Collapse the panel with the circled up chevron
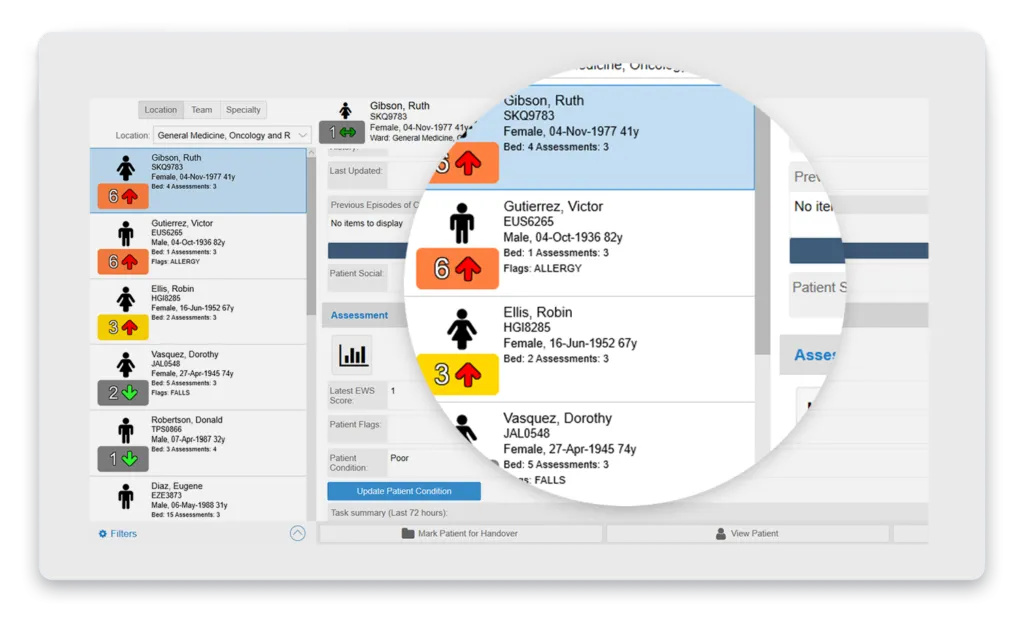The image size is (1024, 630). [297, 533]
